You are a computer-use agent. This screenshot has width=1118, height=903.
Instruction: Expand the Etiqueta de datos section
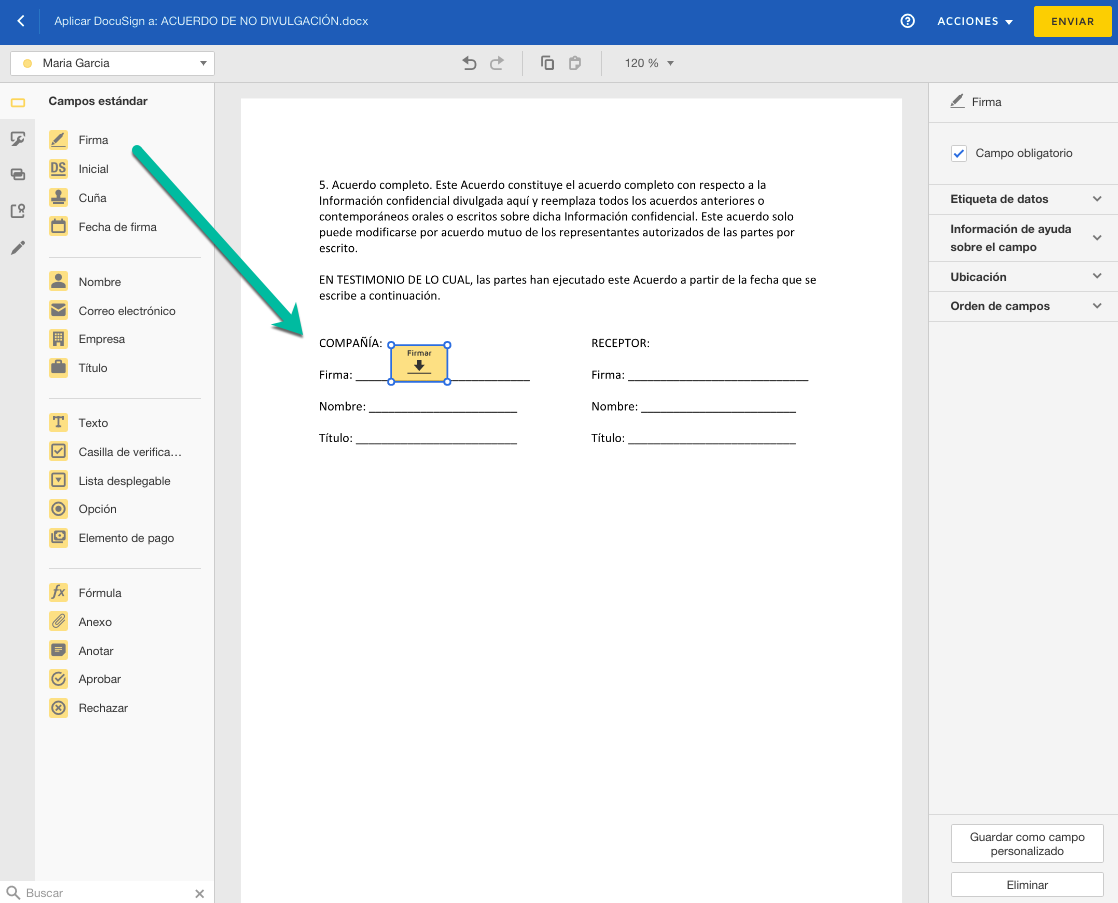(x=1024, y=199)
